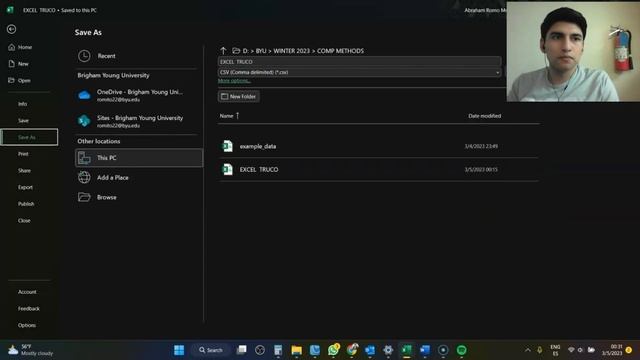Viewport: 640px width, 360px height.
Task: Open the Wi-Fi network tray icon
Action: coord(571,350)
